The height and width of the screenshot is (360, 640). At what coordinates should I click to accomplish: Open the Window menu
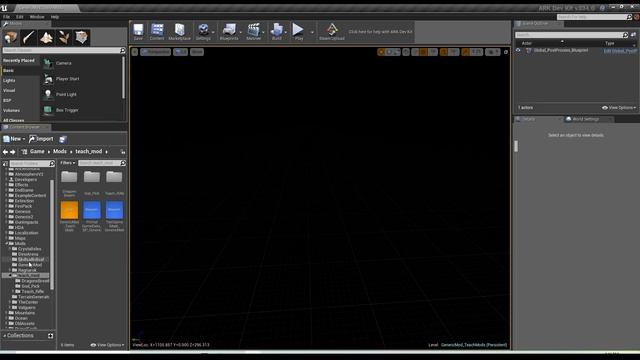[x=37, y=17]
